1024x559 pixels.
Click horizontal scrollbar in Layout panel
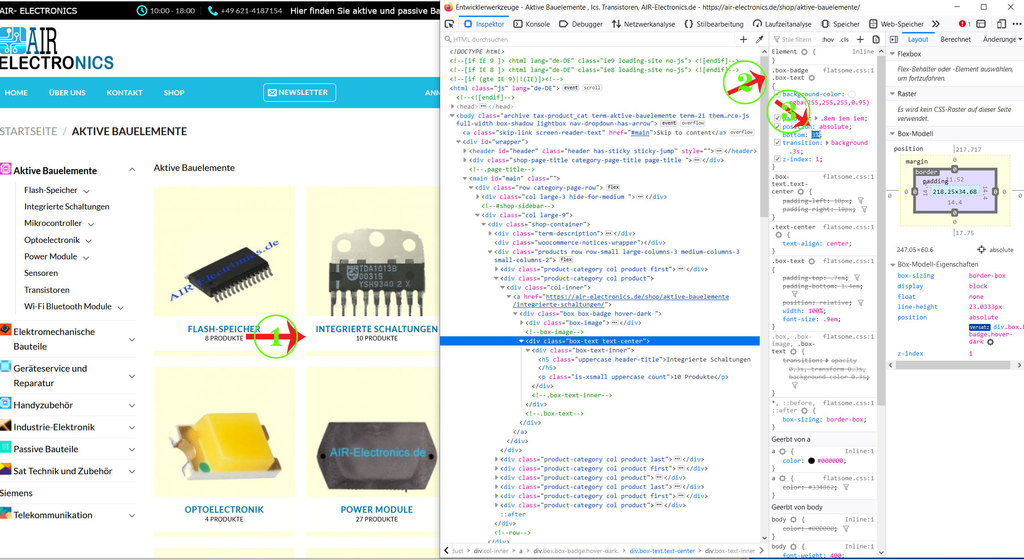953,366
